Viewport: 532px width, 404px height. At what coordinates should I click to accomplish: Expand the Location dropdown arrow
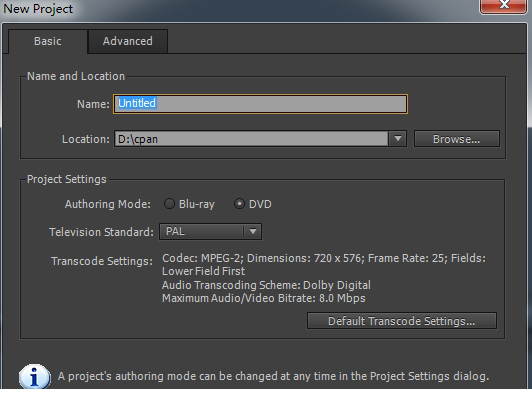(x=398, y=139)
